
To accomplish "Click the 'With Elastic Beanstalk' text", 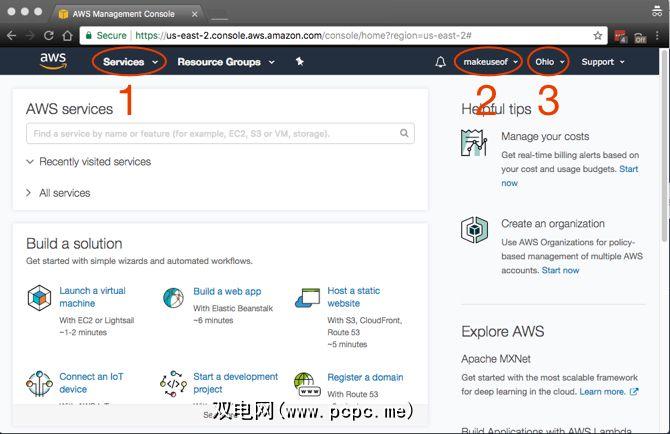I will tap(233, 308).
